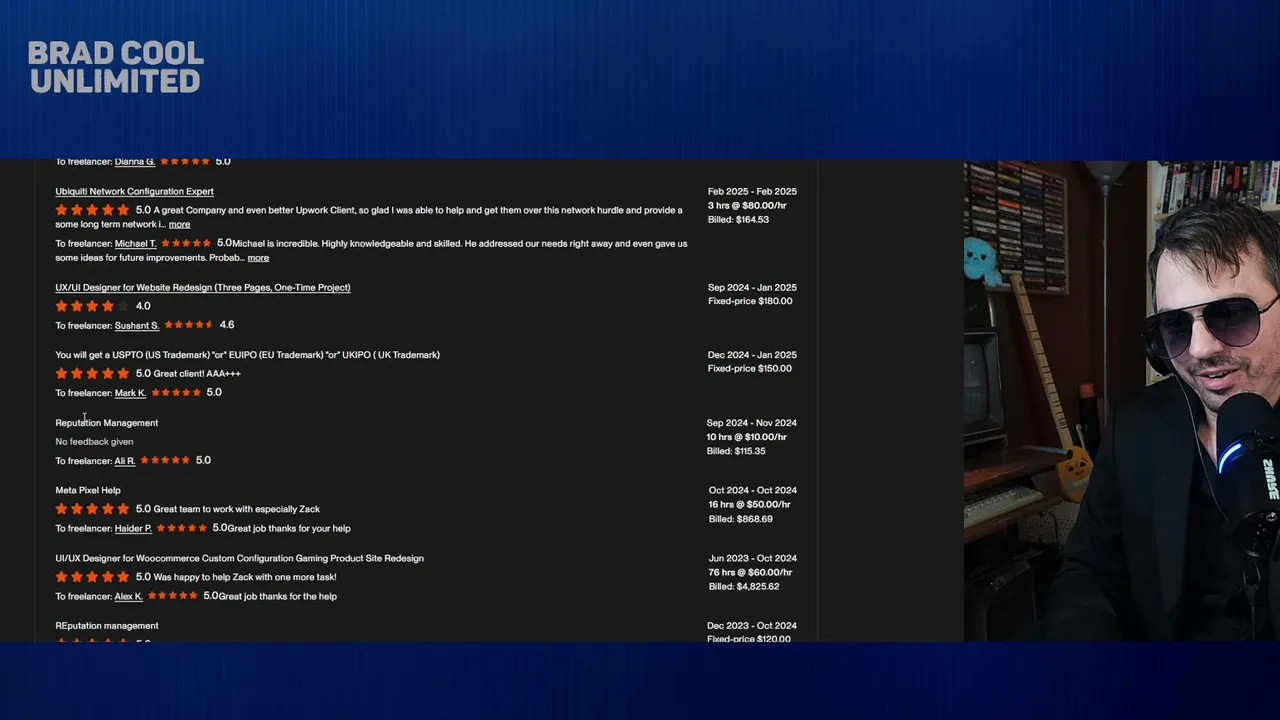Click the star rating beside Ali R.
This screenshot has height=720, width=1280.
click(x=165, y=460)
